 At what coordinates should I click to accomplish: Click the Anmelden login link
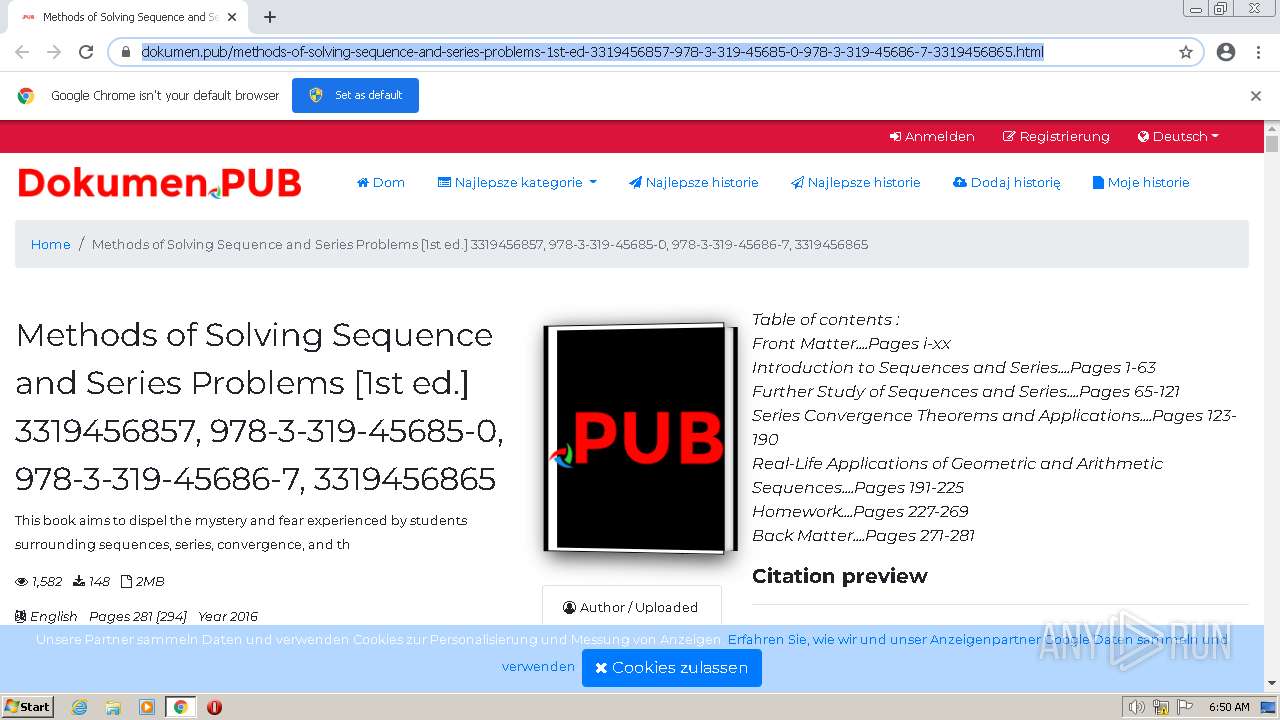point(932,137)
